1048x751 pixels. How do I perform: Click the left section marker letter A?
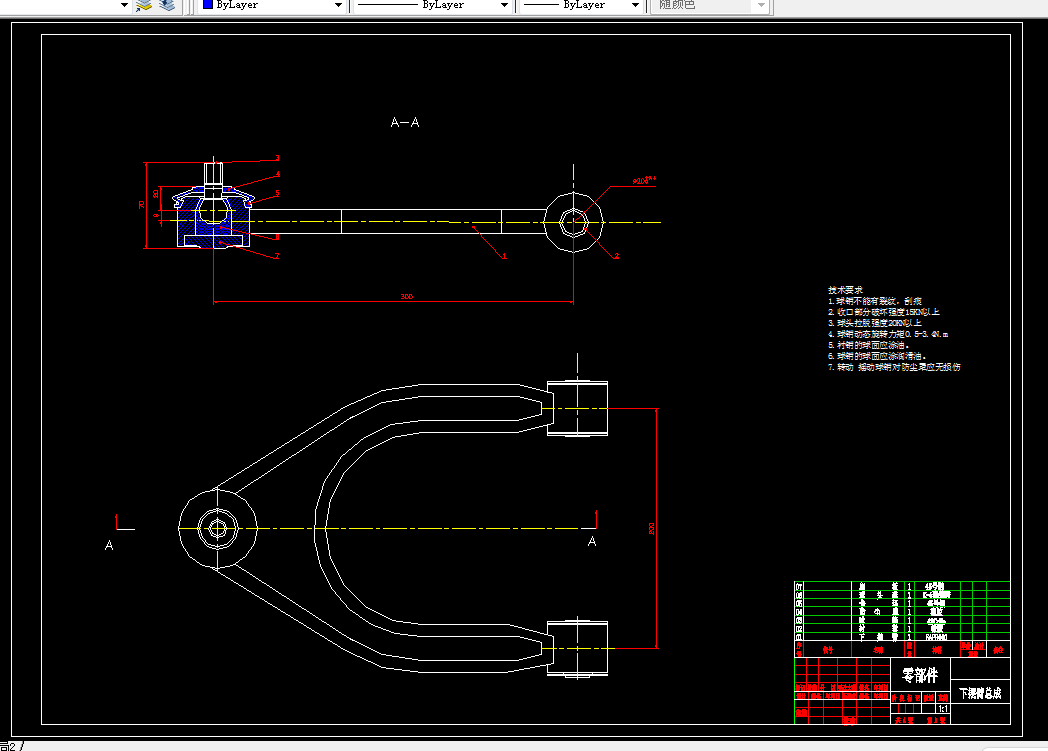click(x=109, y=546)
